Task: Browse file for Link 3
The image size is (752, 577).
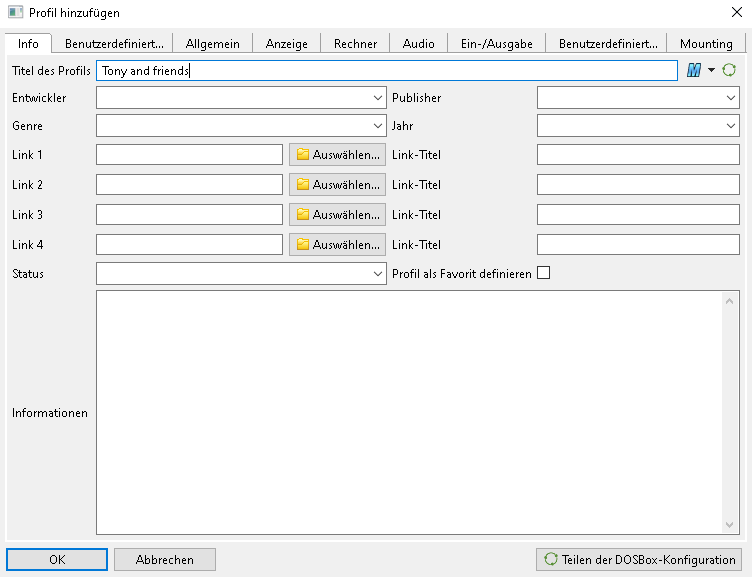Action: [337, 215]
